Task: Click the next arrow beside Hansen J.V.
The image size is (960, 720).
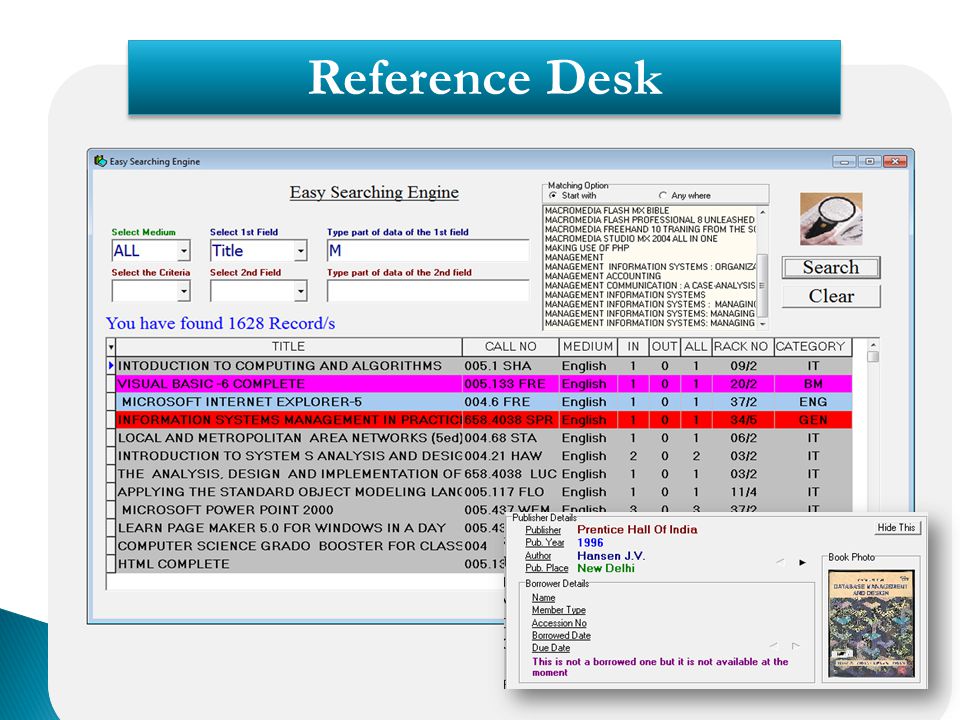Action: pyautogui.click(x=802, y=562)
